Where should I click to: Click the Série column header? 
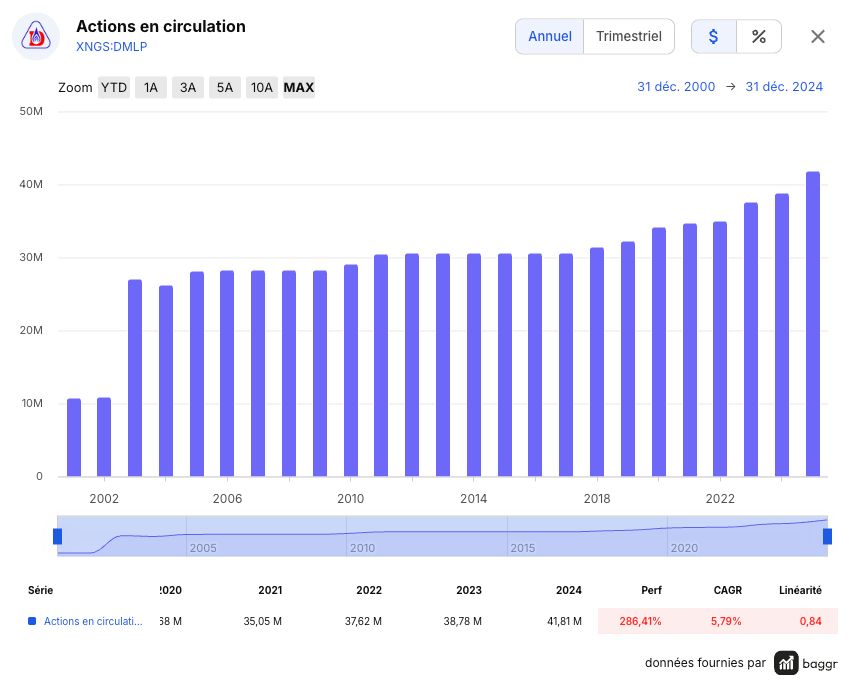(x=41, y=590)
